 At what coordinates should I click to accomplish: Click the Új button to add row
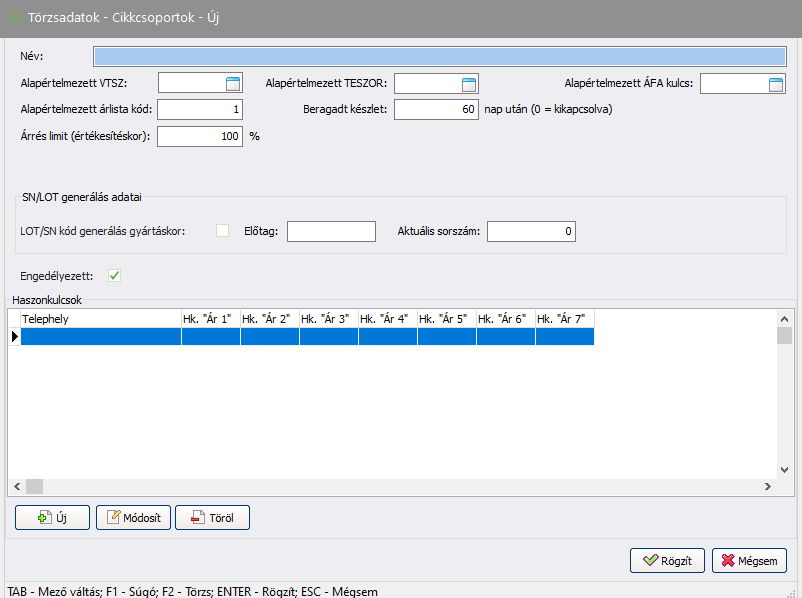click(52, 517)
